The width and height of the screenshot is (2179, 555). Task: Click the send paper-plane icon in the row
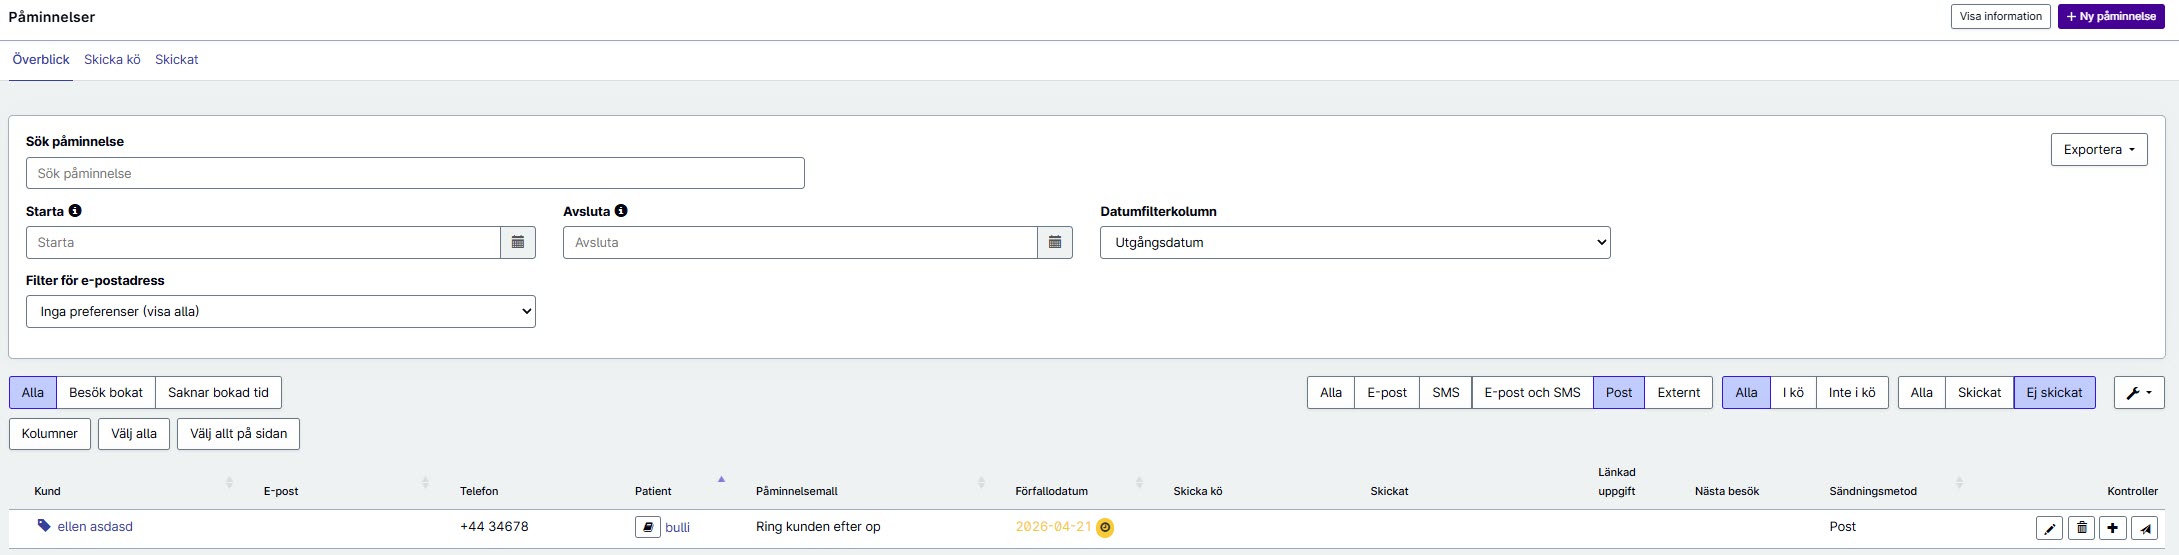(x=2144, y=528)
